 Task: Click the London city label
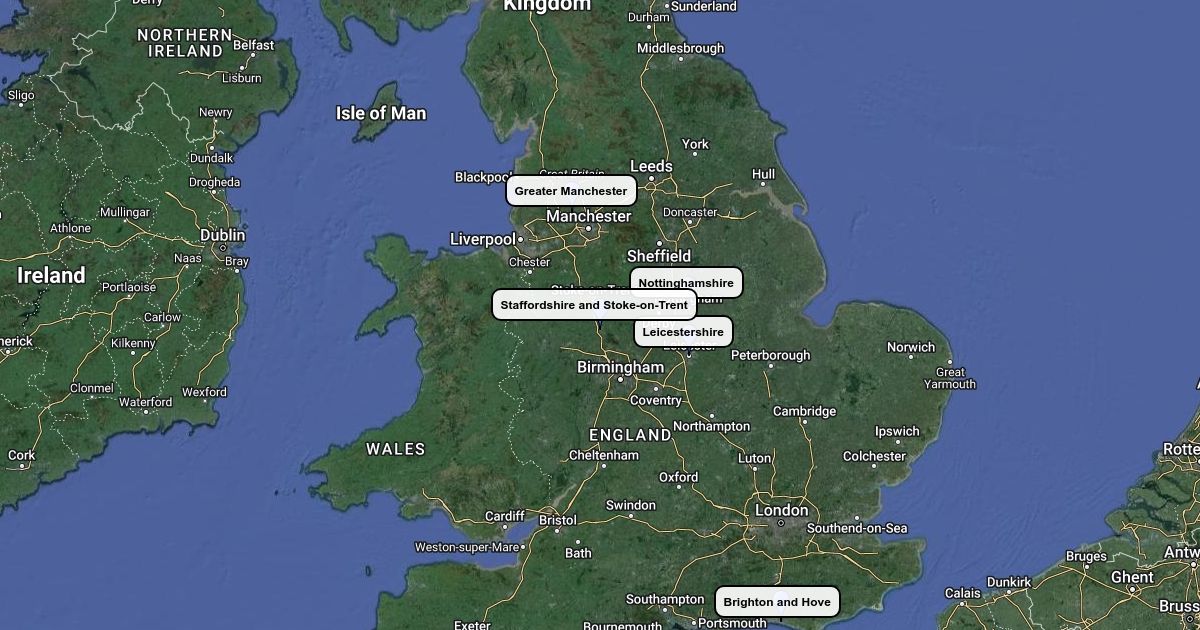tap(781, 510)
